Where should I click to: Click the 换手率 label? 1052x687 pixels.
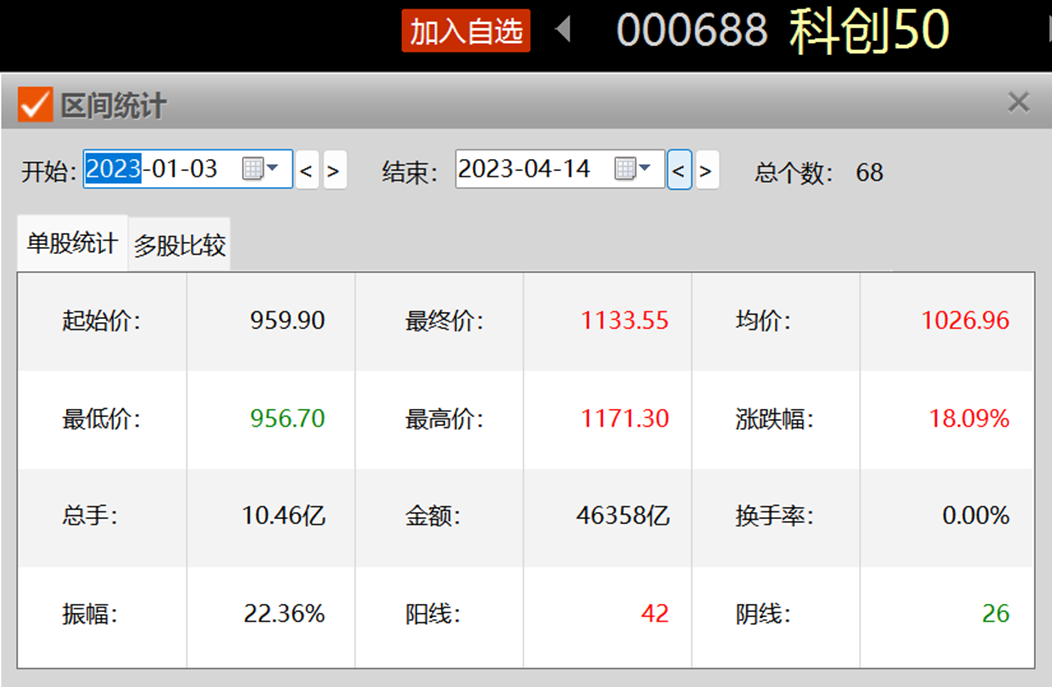[x=774, y=515]
